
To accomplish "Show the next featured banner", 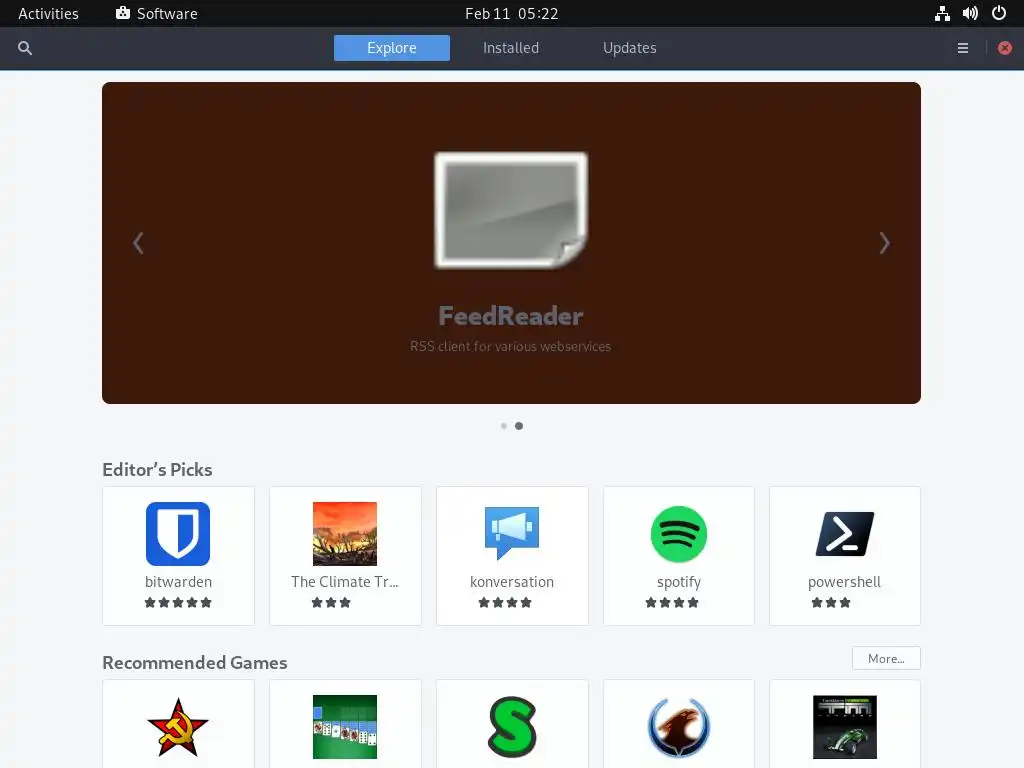I will point(884,243).
